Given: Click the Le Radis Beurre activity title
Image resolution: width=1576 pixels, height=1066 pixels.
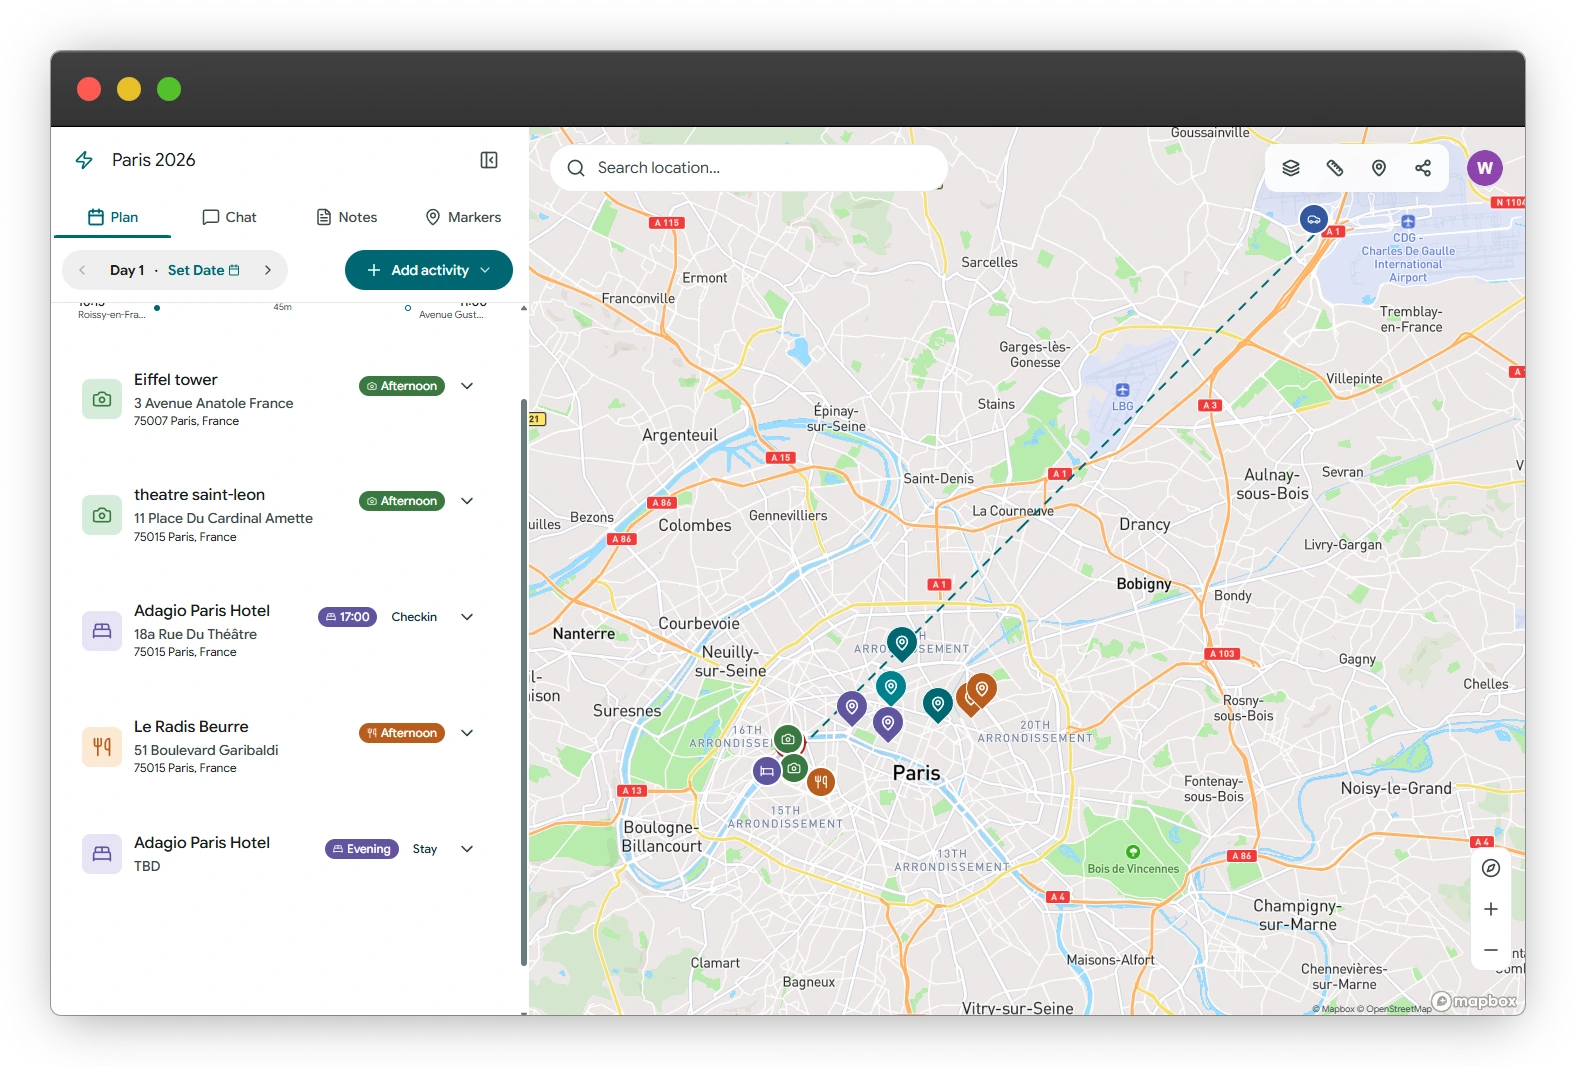Looking at the screenshot, I should [191, 727].
